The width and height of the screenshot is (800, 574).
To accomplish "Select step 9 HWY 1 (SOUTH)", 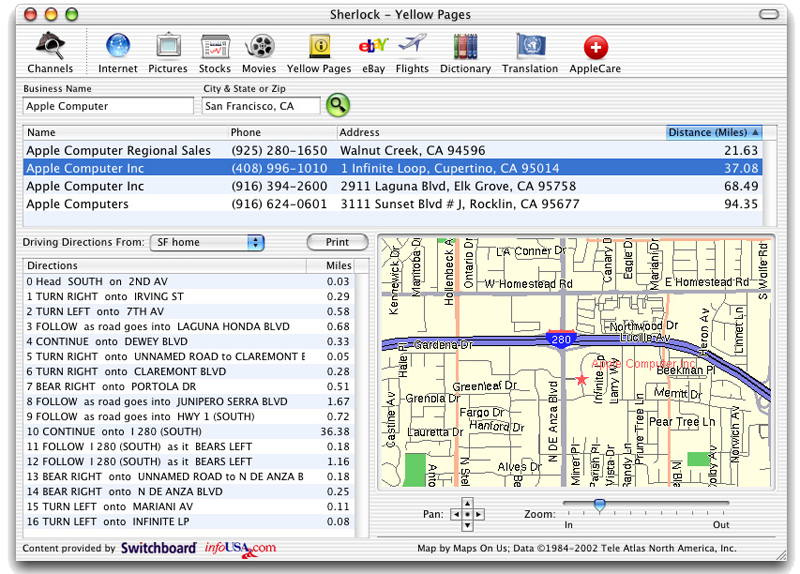I will 189,417.
